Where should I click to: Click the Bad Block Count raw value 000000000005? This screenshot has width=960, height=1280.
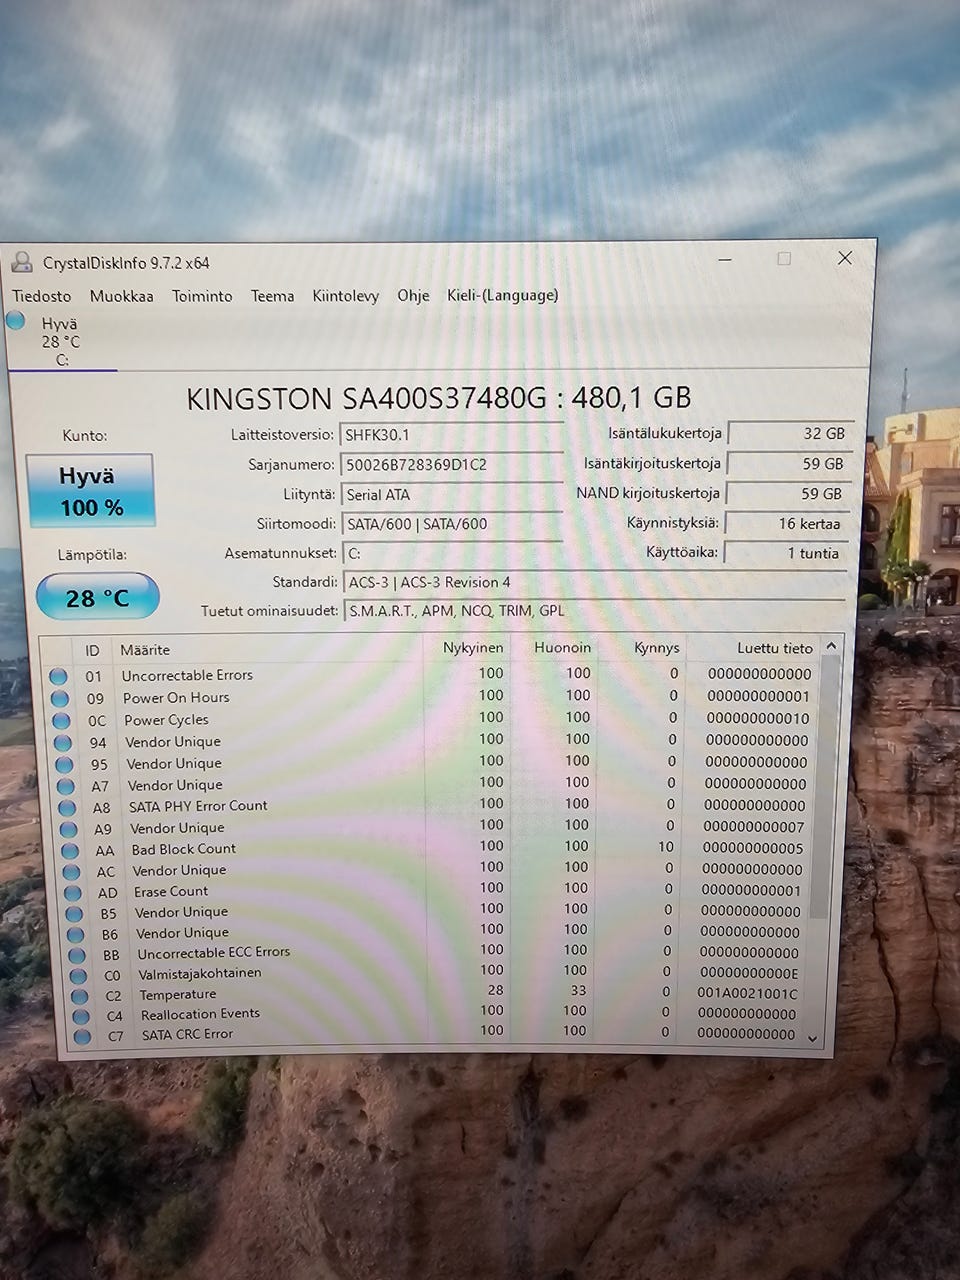click(753, 848)
